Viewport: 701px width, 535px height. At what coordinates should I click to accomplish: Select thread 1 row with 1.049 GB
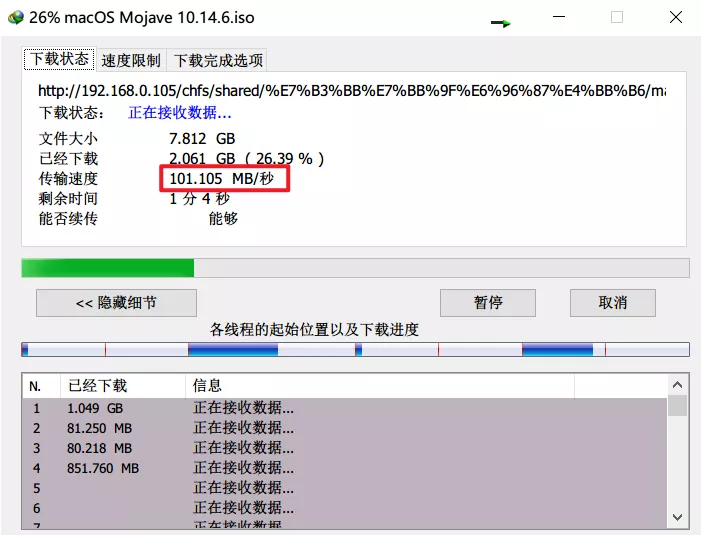point(345,408)
